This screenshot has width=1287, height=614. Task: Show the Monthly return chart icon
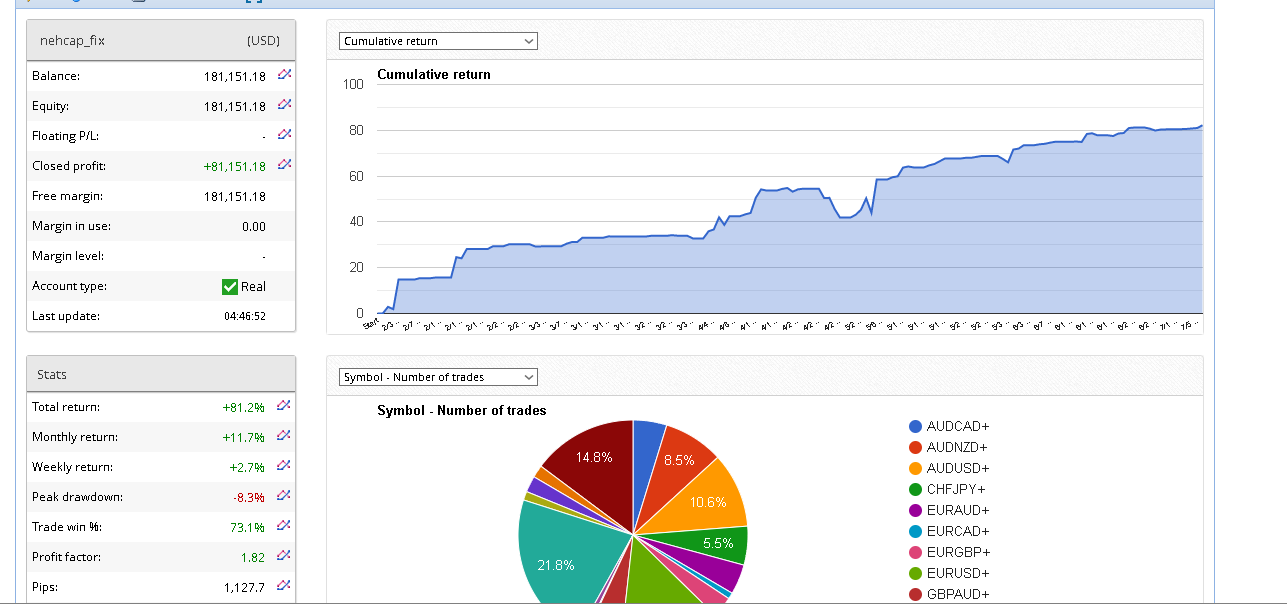click(285, 436)
